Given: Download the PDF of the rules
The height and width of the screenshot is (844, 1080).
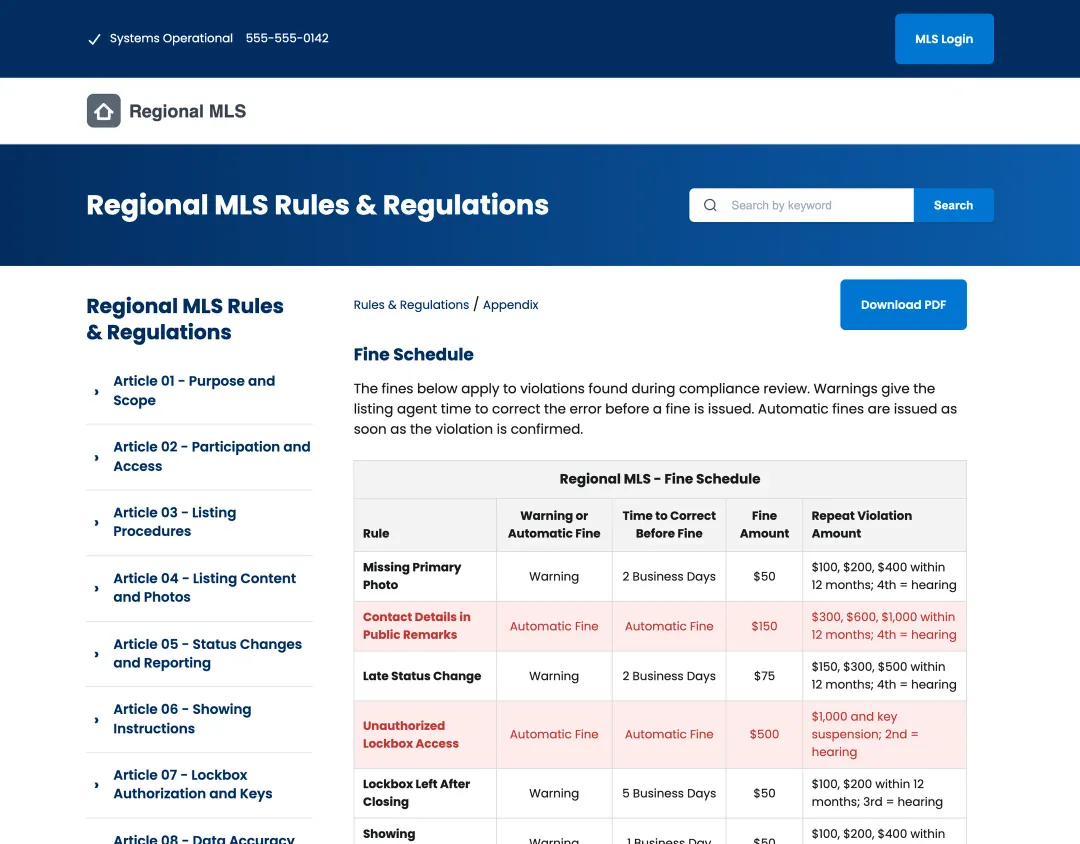Looking at the screenshot, I should 903,305.
